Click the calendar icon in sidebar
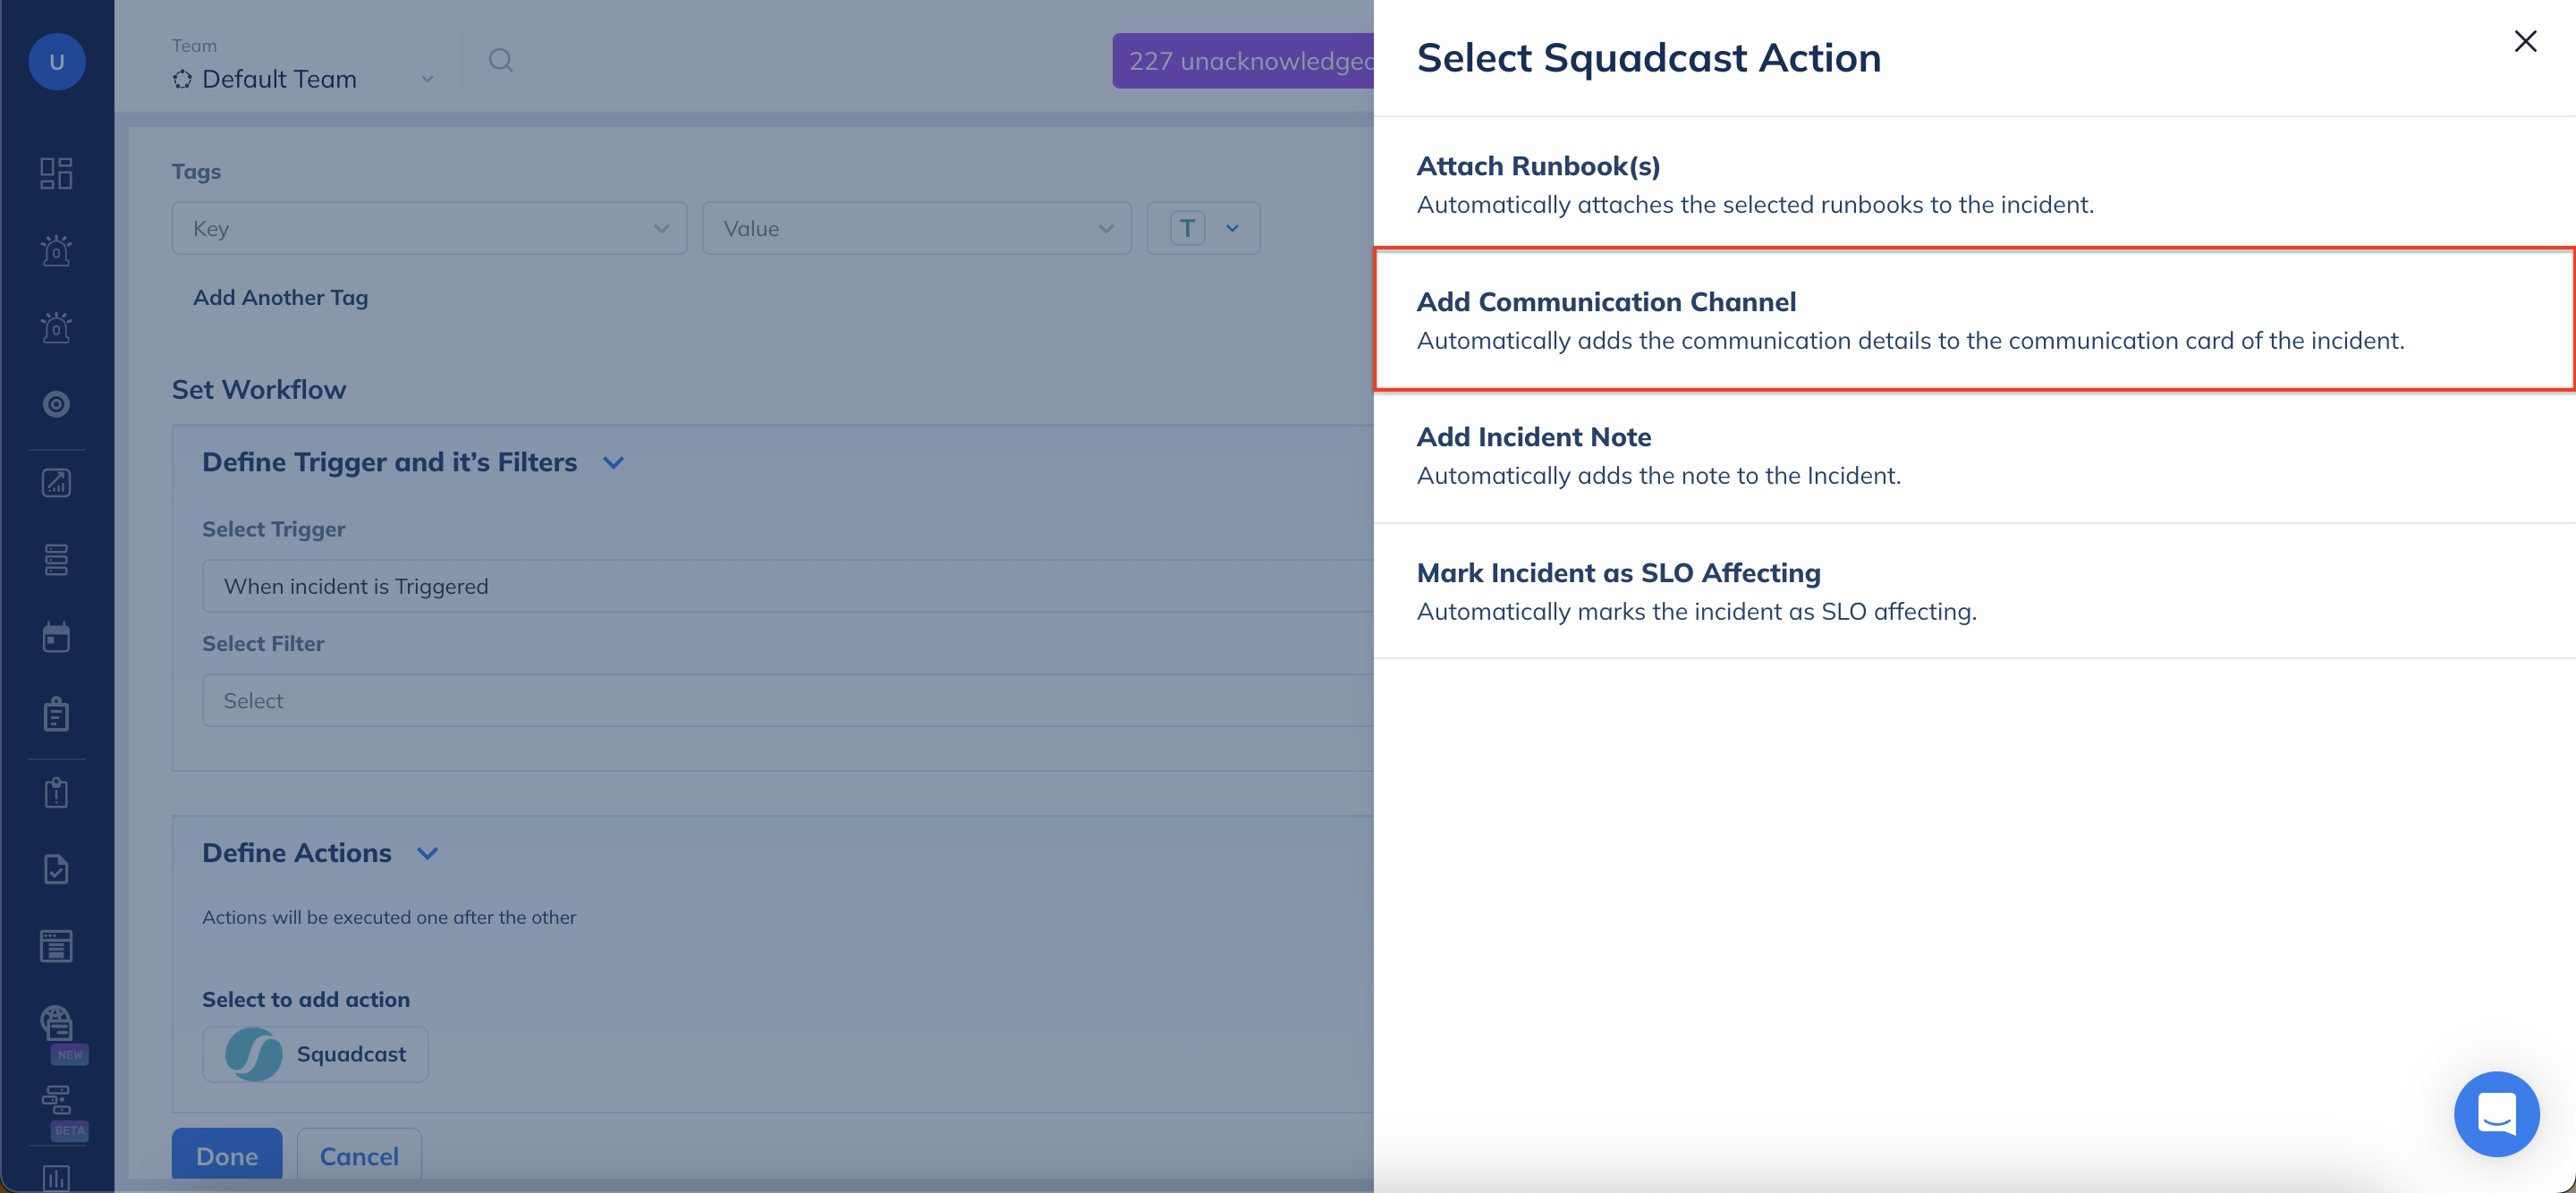 (56, 637)
